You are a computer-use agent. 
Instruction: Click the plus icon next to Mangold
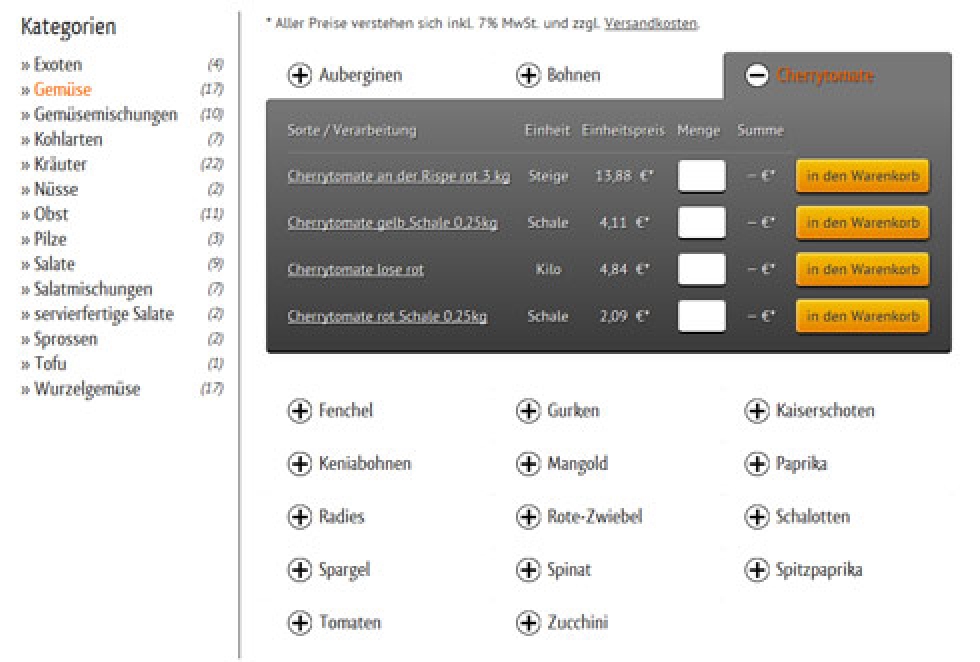(x=528, y=464)
